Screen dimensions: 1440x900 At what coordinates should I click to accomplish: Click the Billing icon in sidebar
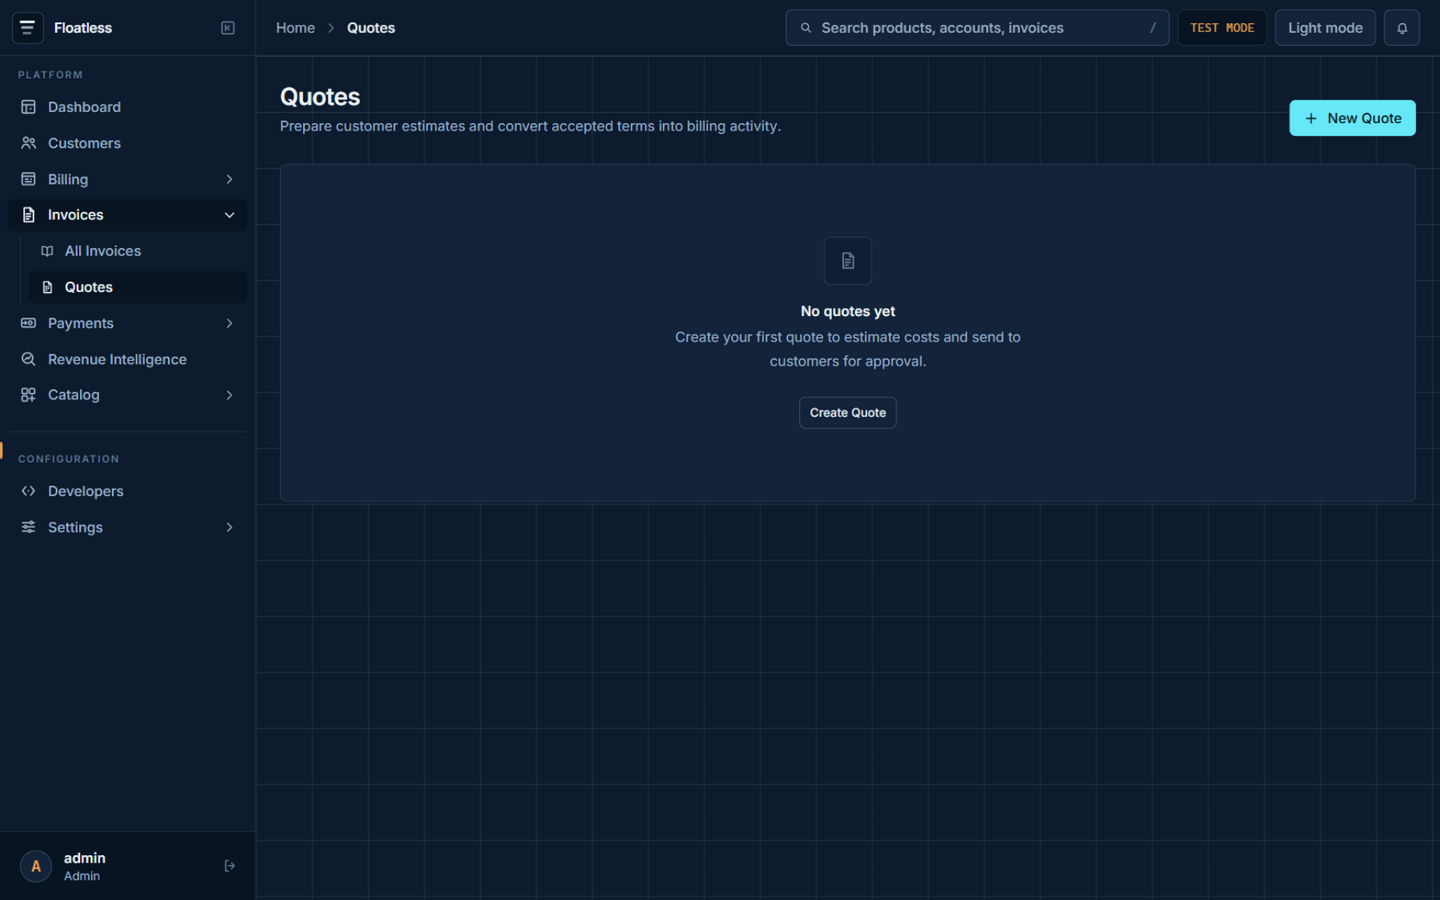(x=28, y=179)
